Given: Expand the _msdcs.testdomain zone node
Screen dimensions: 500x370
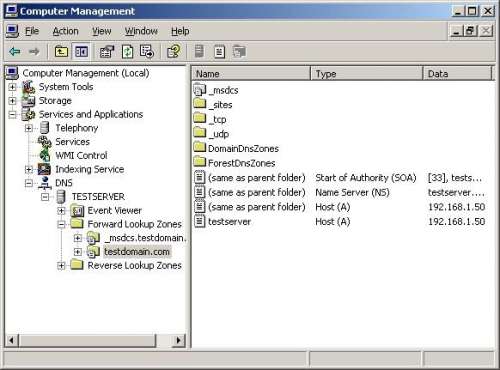Looking at the screenshot, I should (78, 238).
